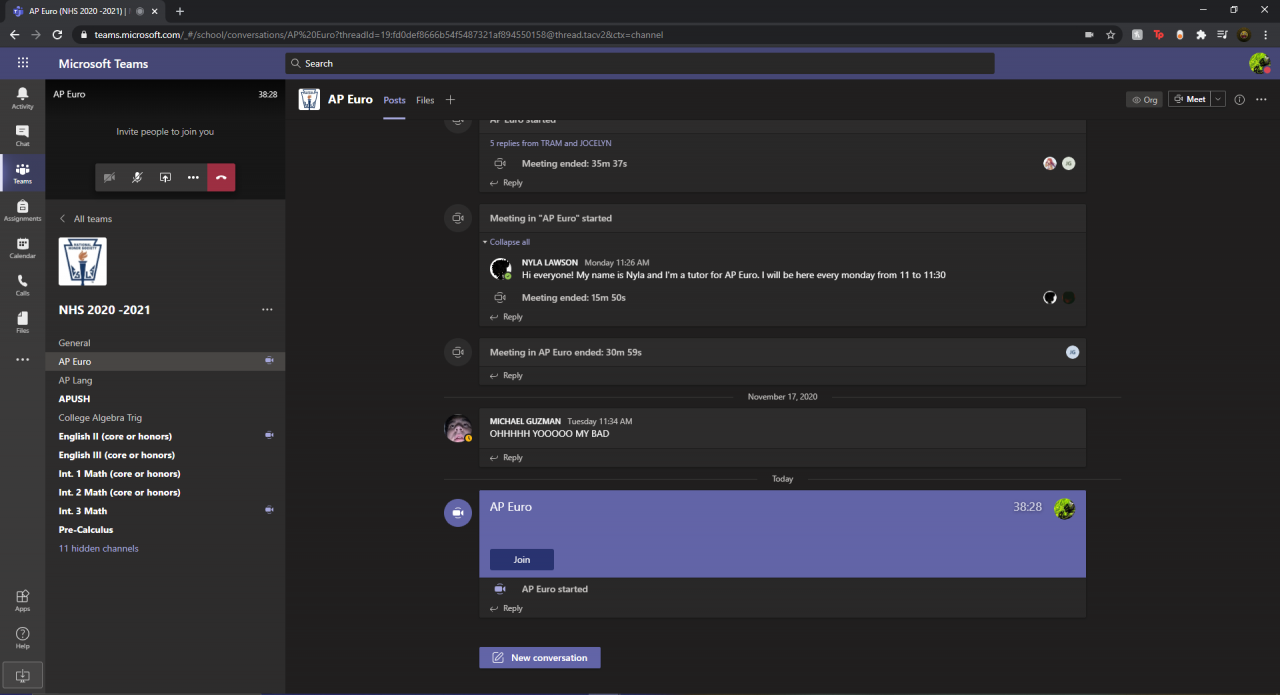Click the download desktop app icon
1280x695 pixels.
tap(22, 675)
